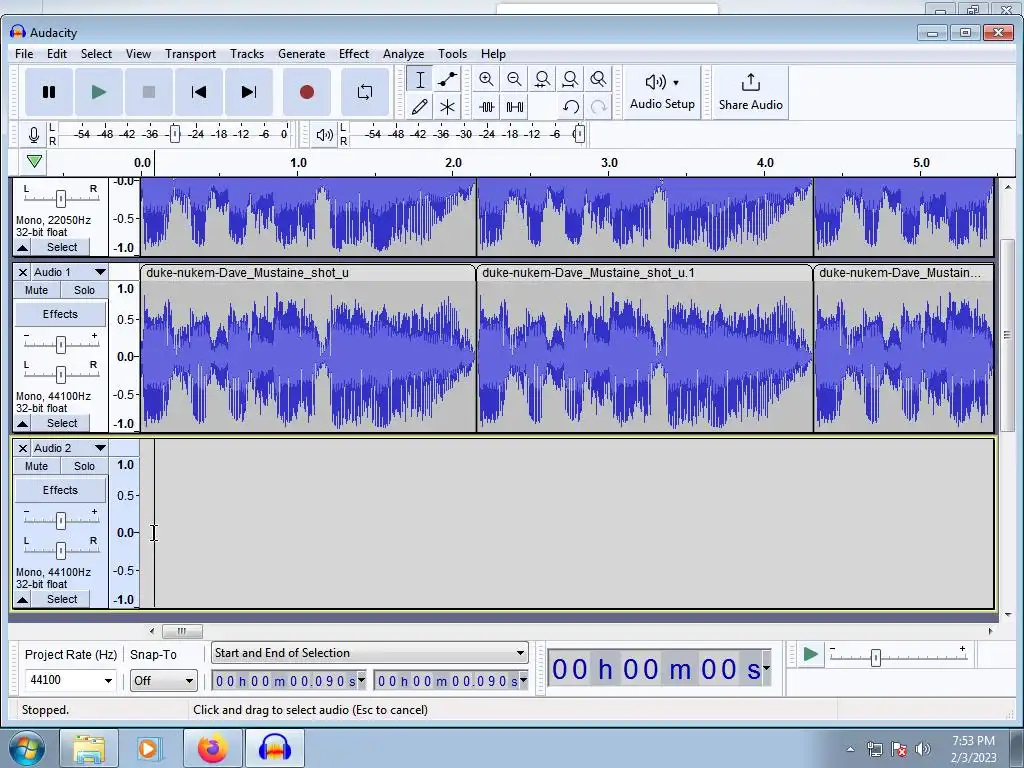
Task: Click the playback meter speaker icon
Action: pyautogui.click(x=325, y=135)
